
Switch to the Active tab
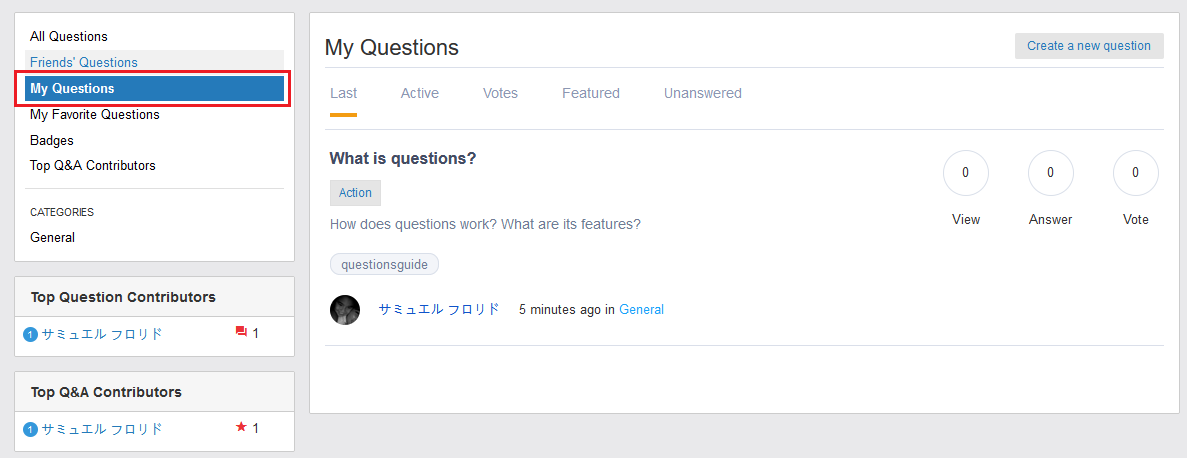tap(419, 93)
